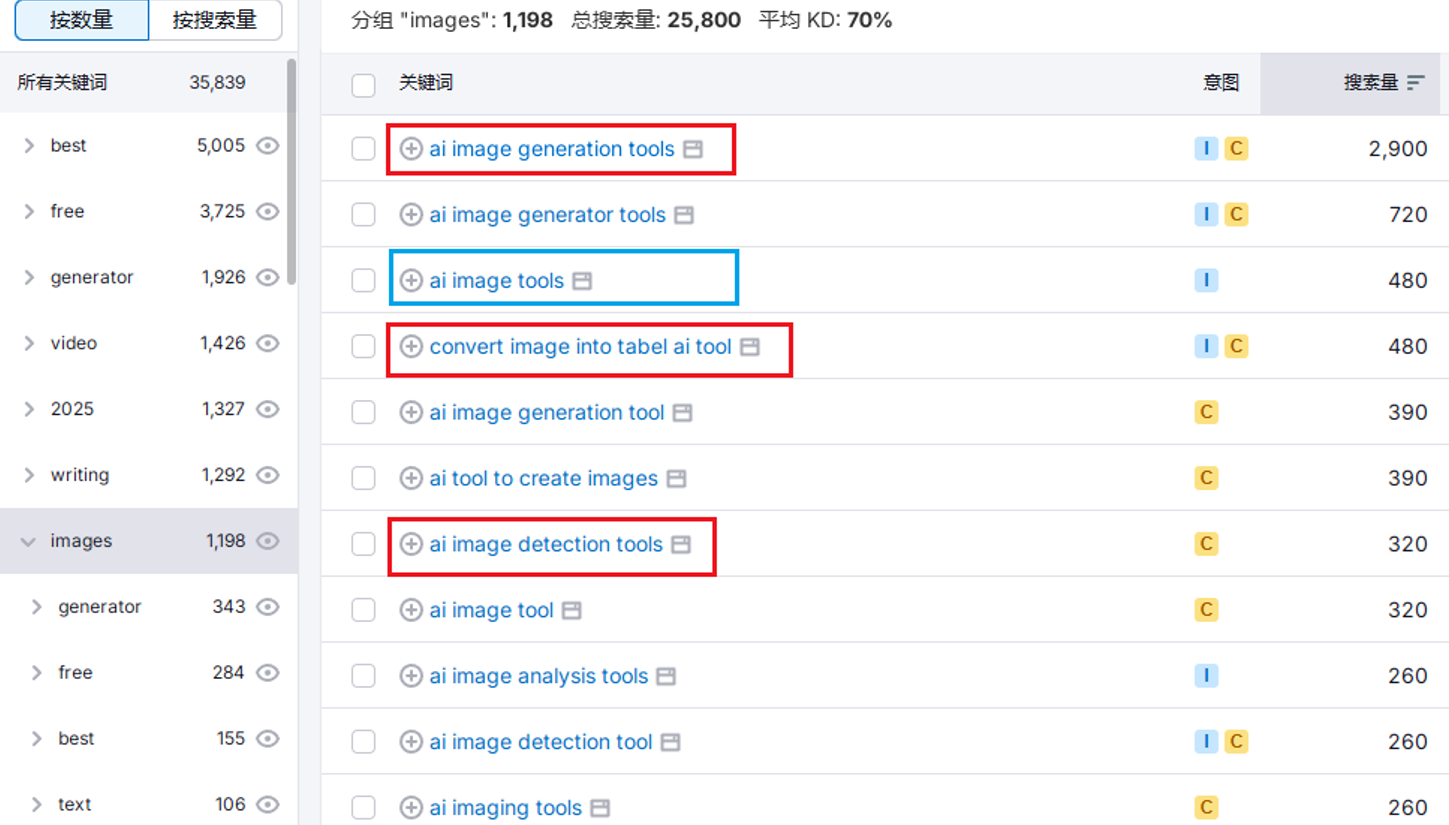Tick the select-all checkbox in the table header
This screenshot has width=1449, height=825.
pyautogui.click(x=363, y=85)
